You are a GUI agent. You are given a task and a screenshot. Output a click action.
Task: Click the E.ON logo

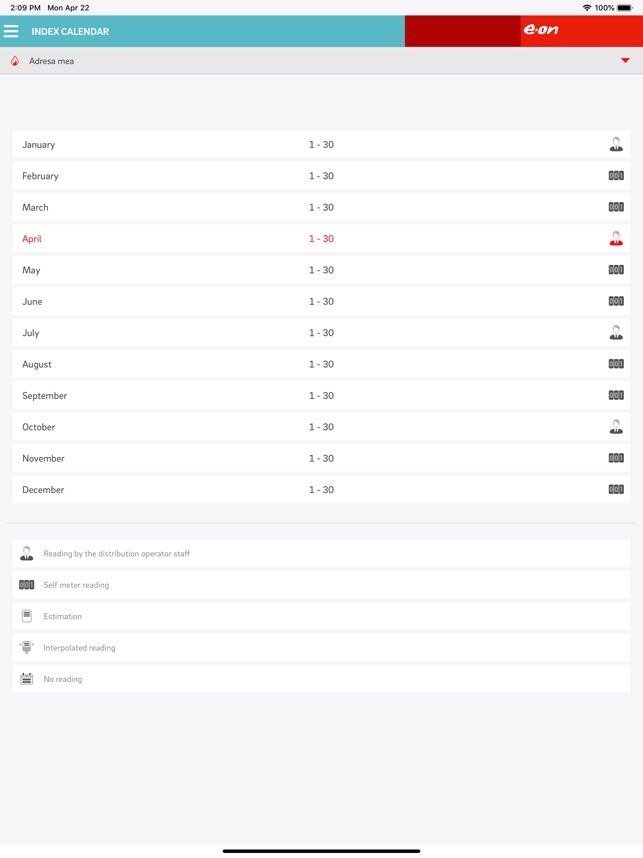click(x=541, y=30)
